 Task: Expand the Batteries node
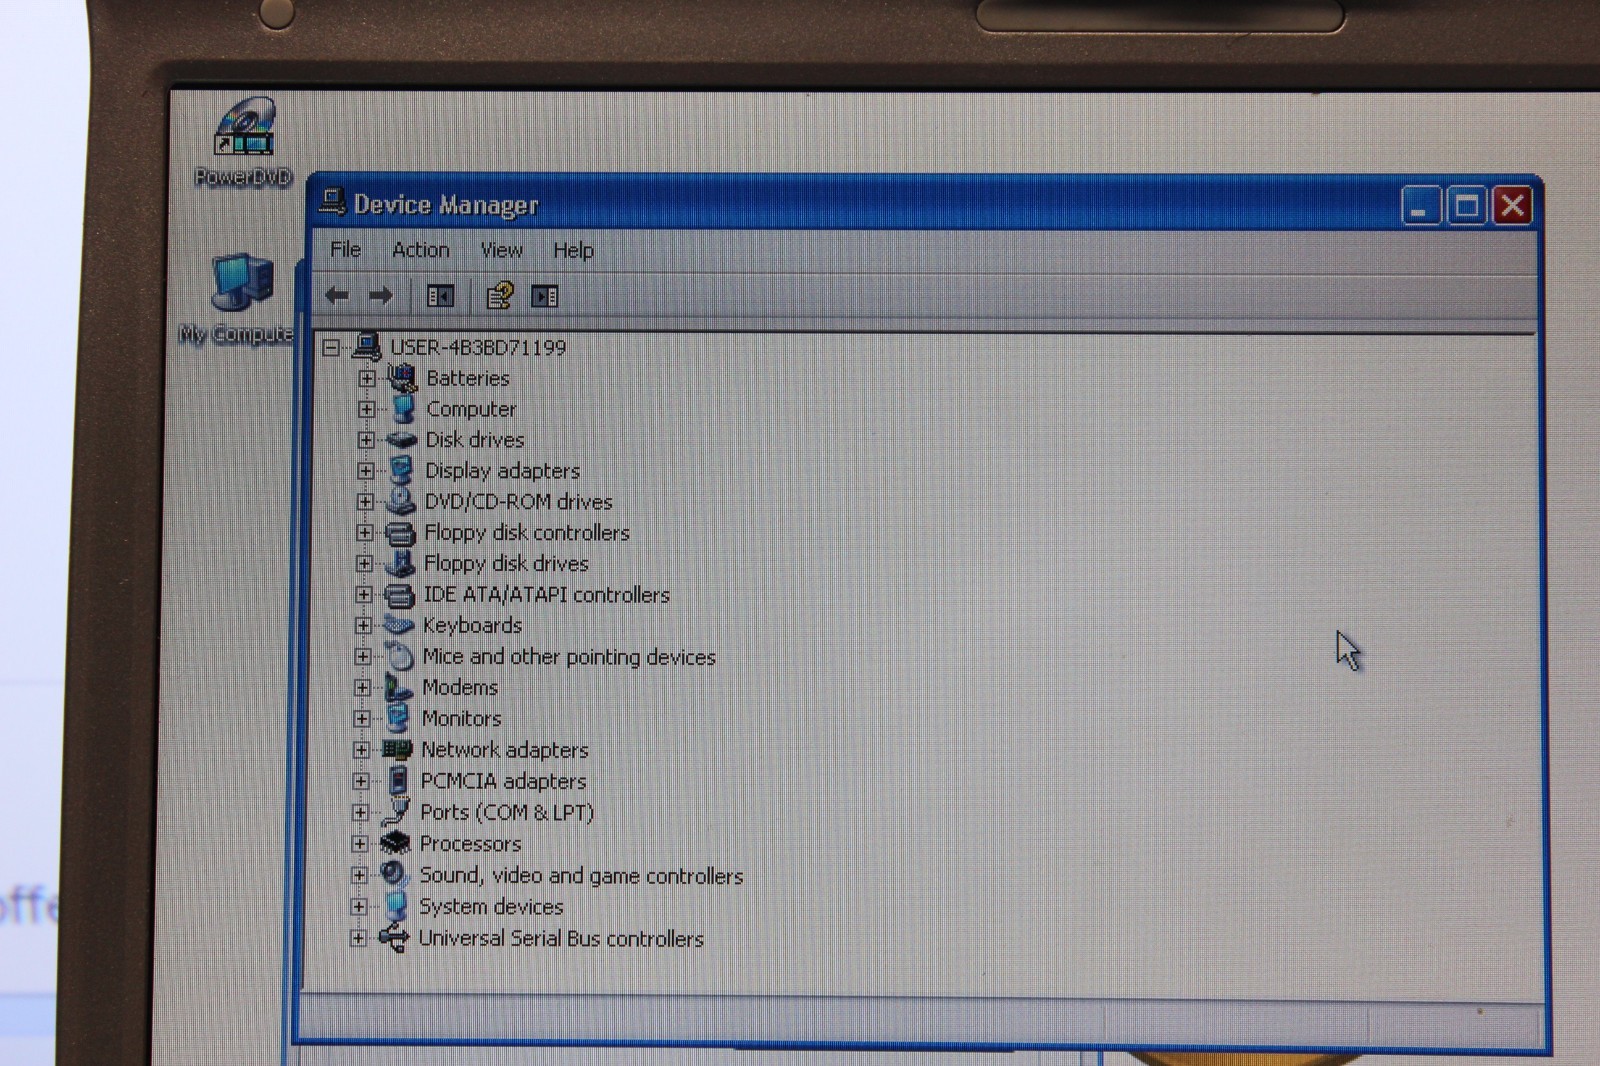pos(367,379)
